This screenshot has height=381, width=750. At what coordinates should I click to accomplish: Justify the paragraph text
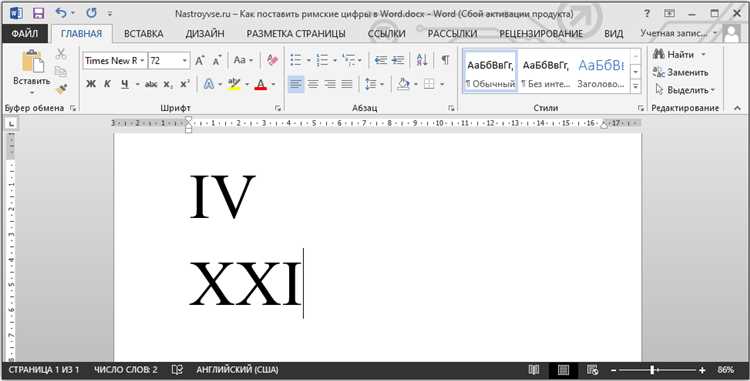pyautogui.click(x=347, y=85)
